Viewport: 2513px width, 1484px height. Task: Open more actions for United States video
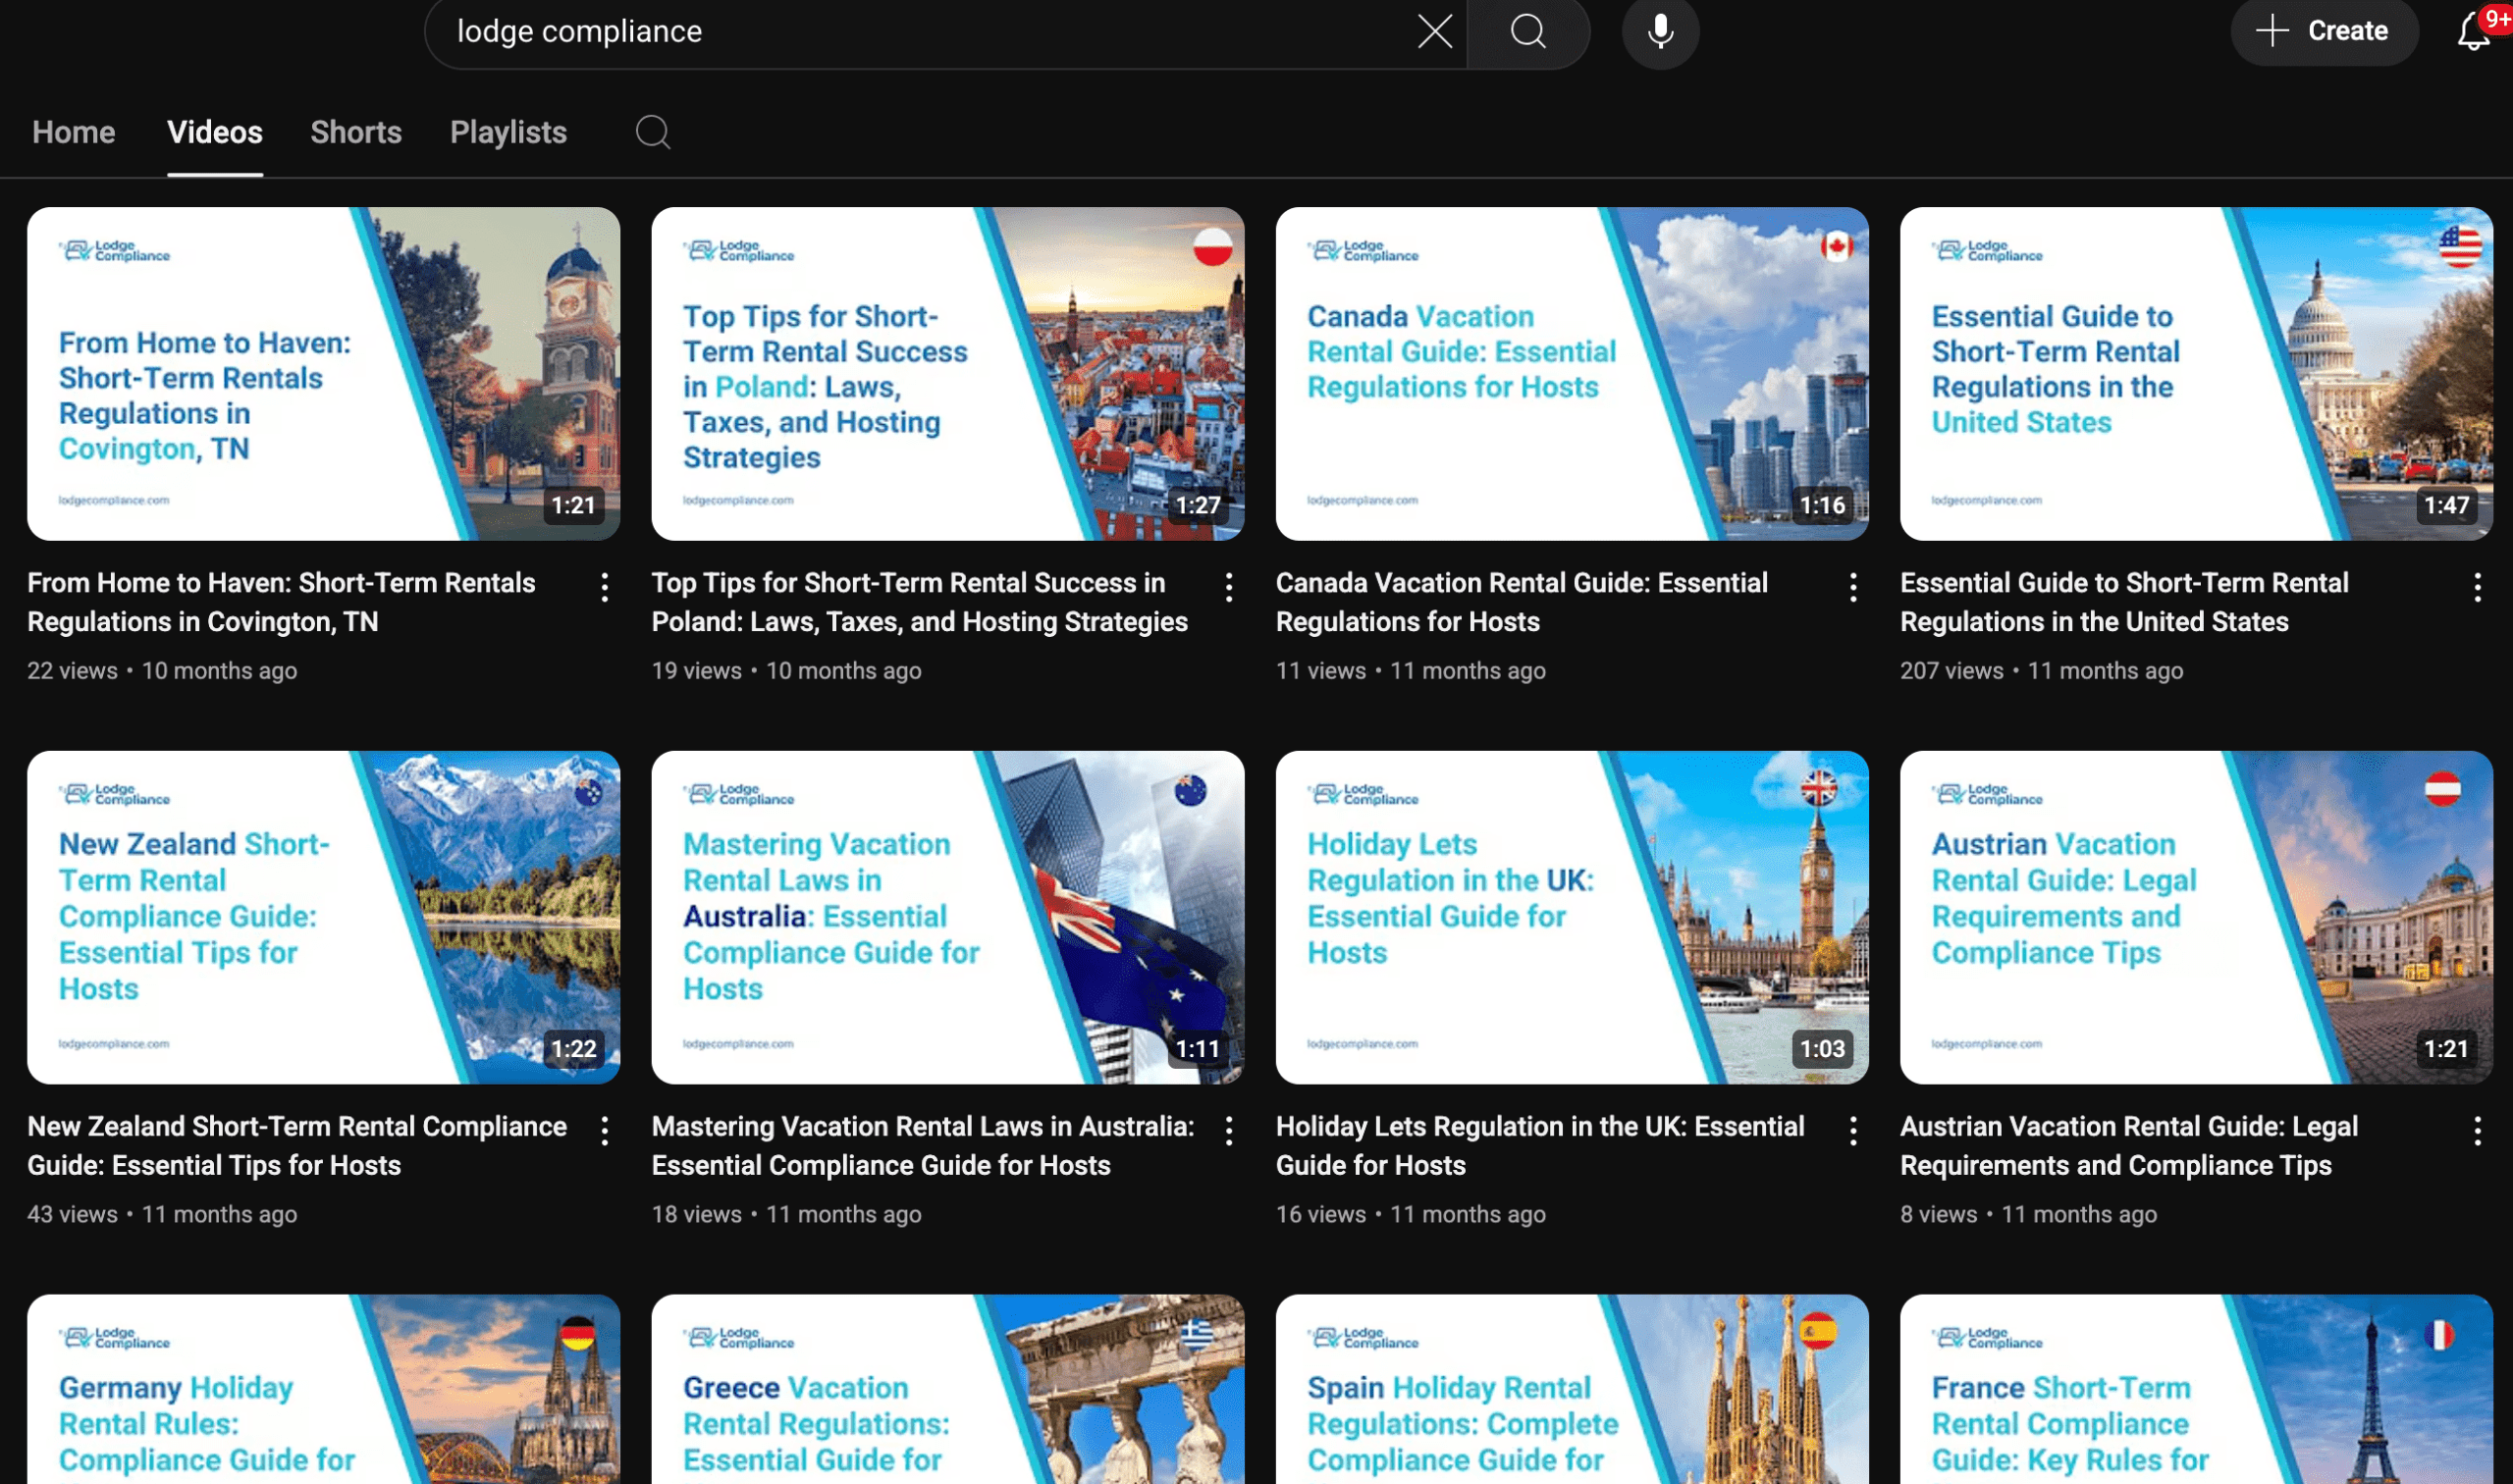coord(2476,587)
